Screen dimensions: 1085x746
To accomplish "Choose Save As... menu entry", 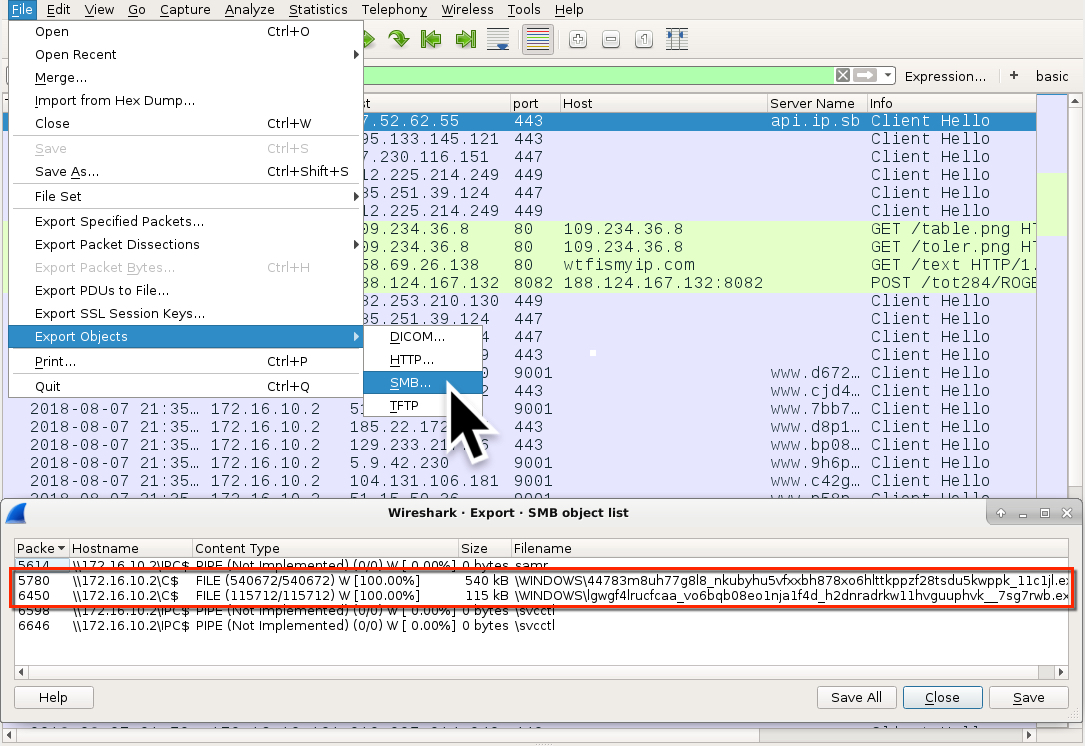I will (185, 171).
